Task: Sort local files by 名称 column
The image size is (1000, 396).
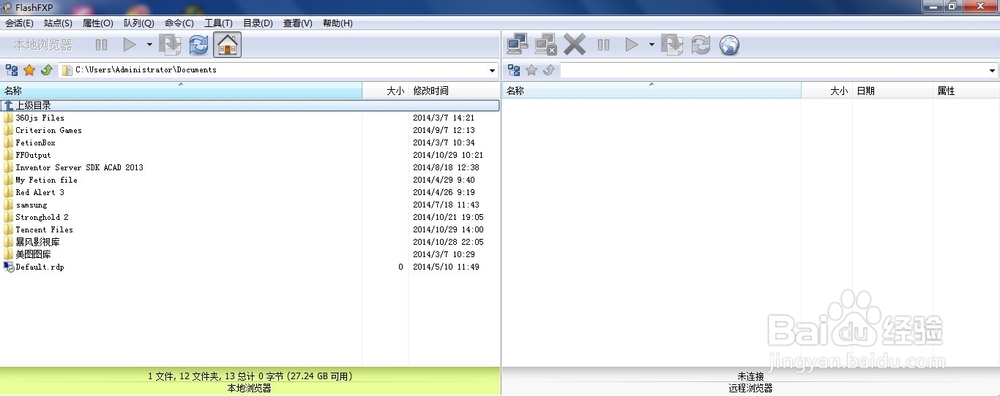Action: 181,91
